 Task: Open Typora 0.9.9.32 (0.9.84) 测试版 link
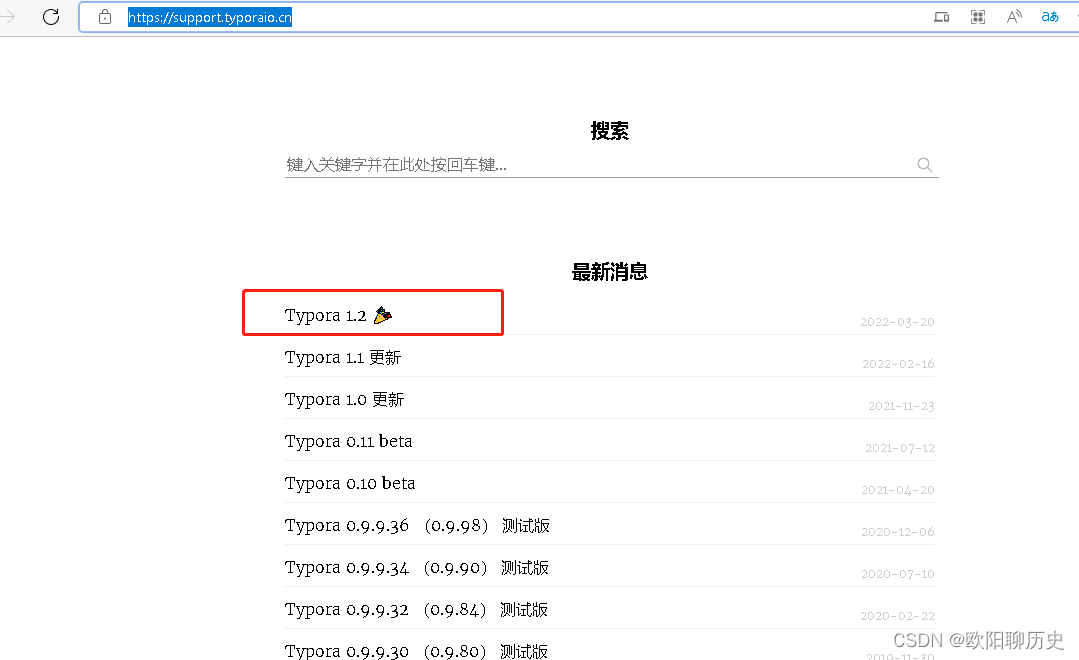(416, 610)
